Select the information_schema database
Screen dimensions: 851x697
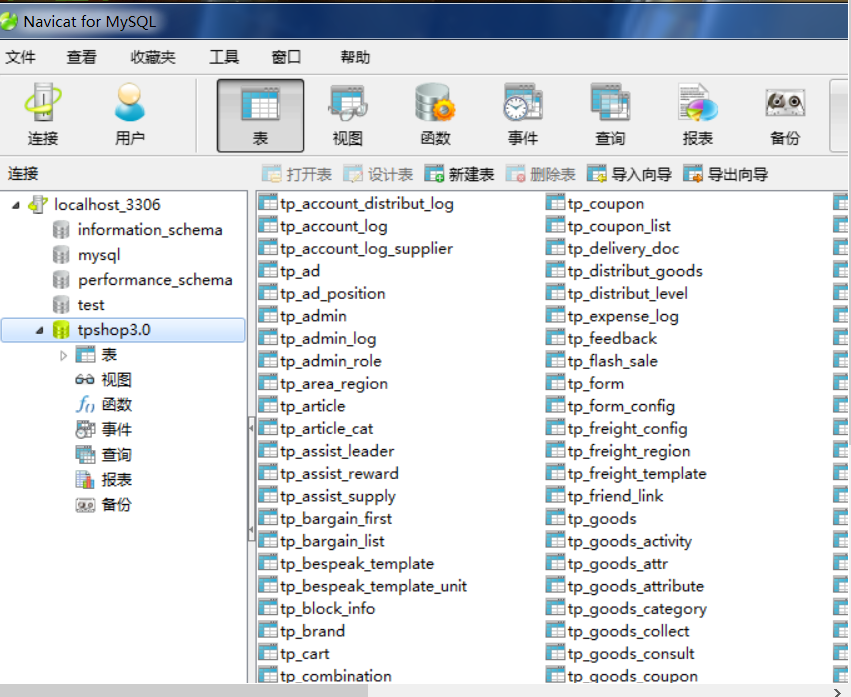[150, 230]
